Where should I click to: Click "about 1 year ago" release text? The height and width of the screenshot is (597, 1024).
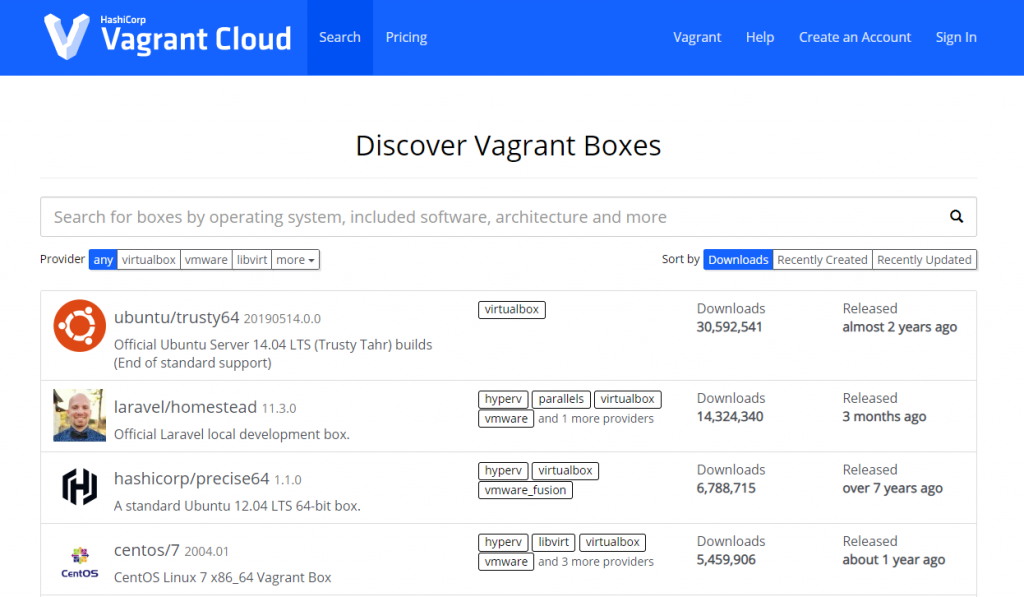893,560
